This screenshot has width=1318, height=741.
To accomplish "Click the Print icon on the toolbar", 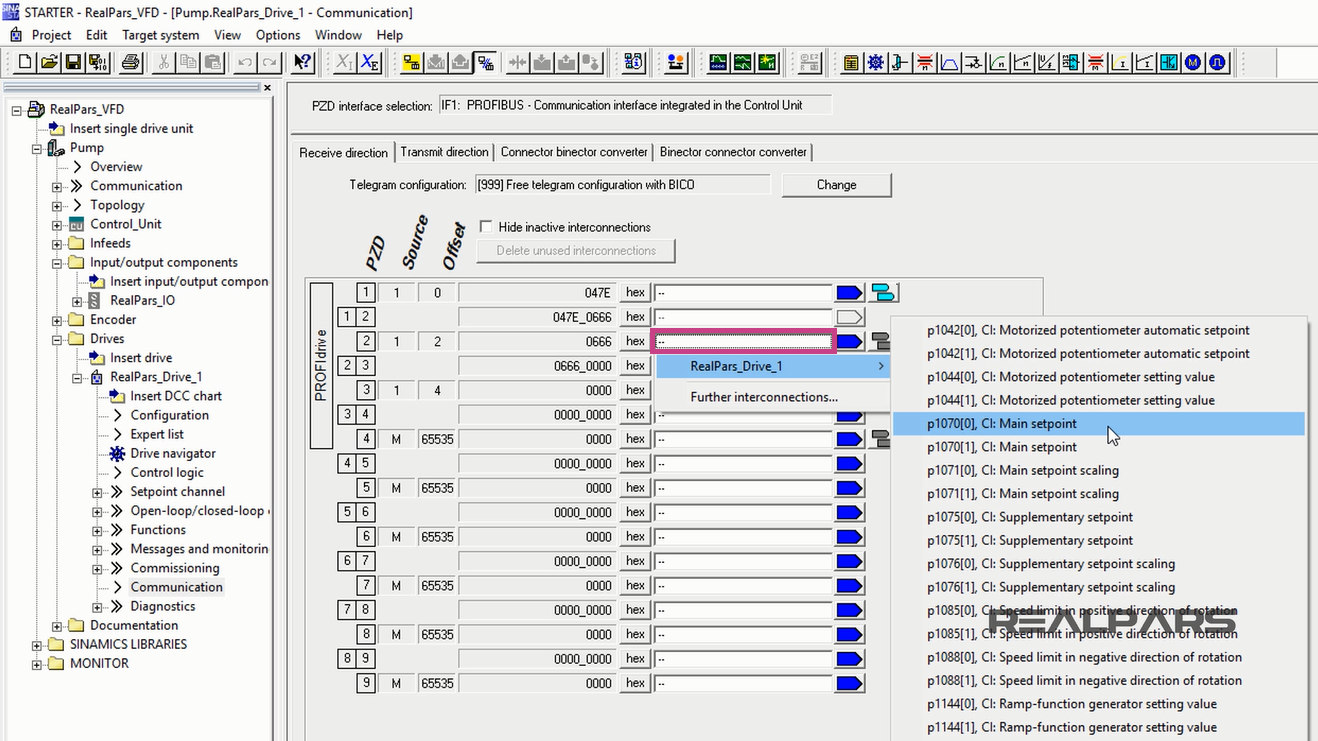I will [x=131, y=62].
